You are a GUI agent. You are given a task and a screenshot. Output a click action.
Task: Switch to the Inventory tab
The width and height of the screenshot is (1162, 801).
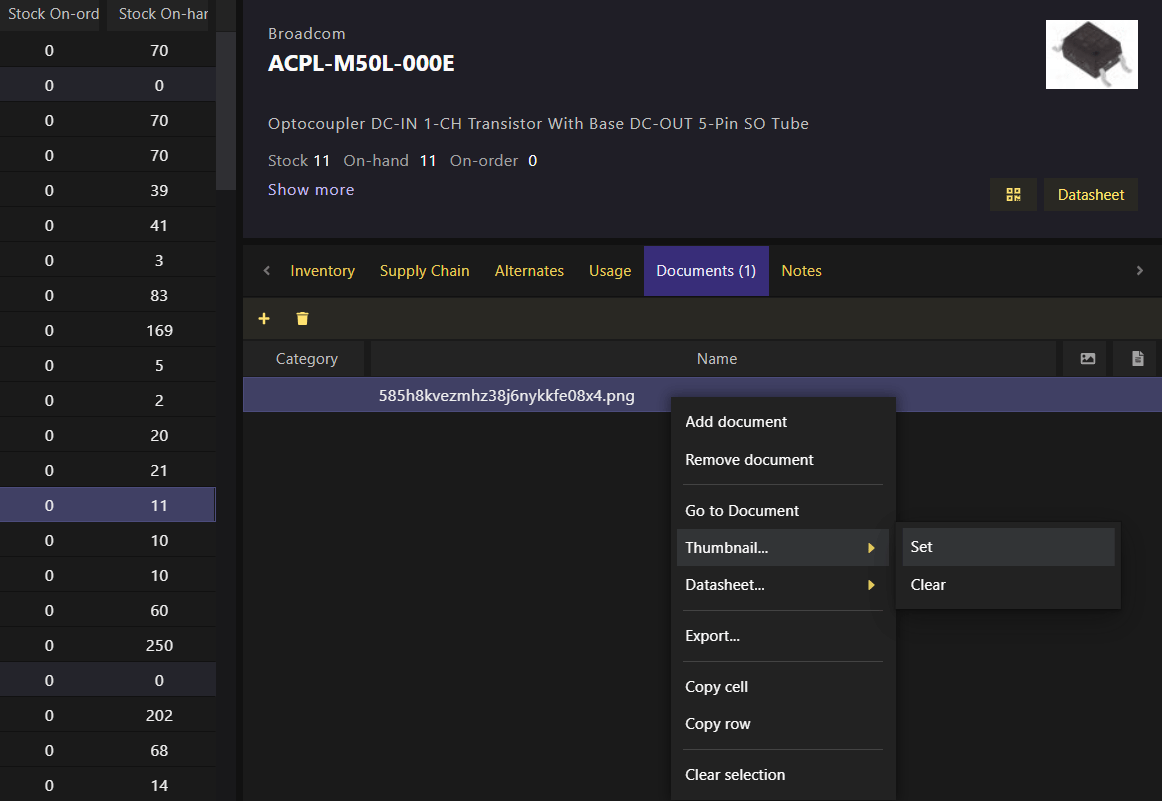click(x=322, y=271)
